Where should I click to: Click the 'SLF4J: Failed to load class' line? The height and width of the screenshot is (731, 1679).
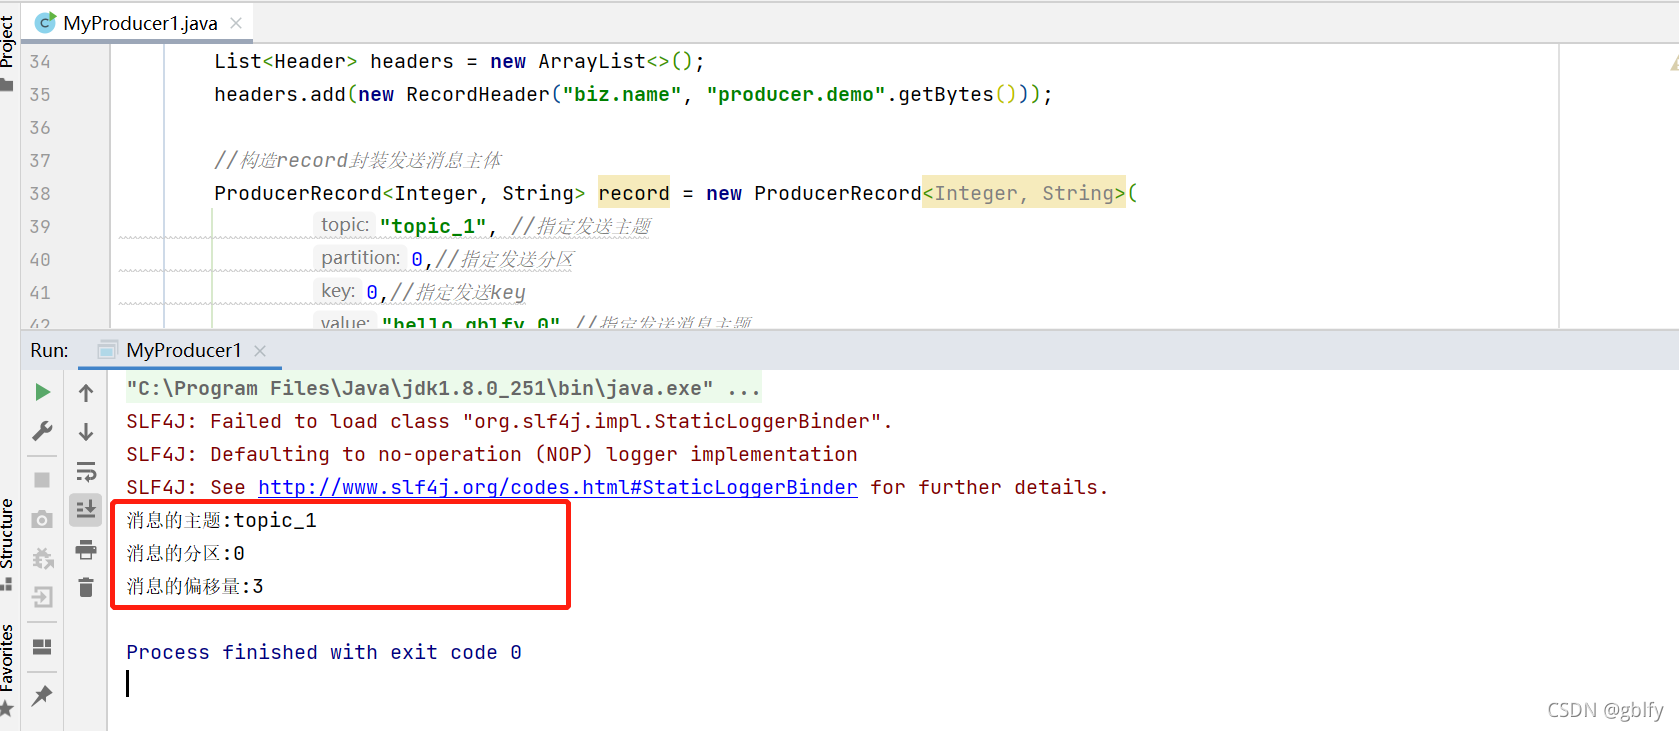point(509,421)
